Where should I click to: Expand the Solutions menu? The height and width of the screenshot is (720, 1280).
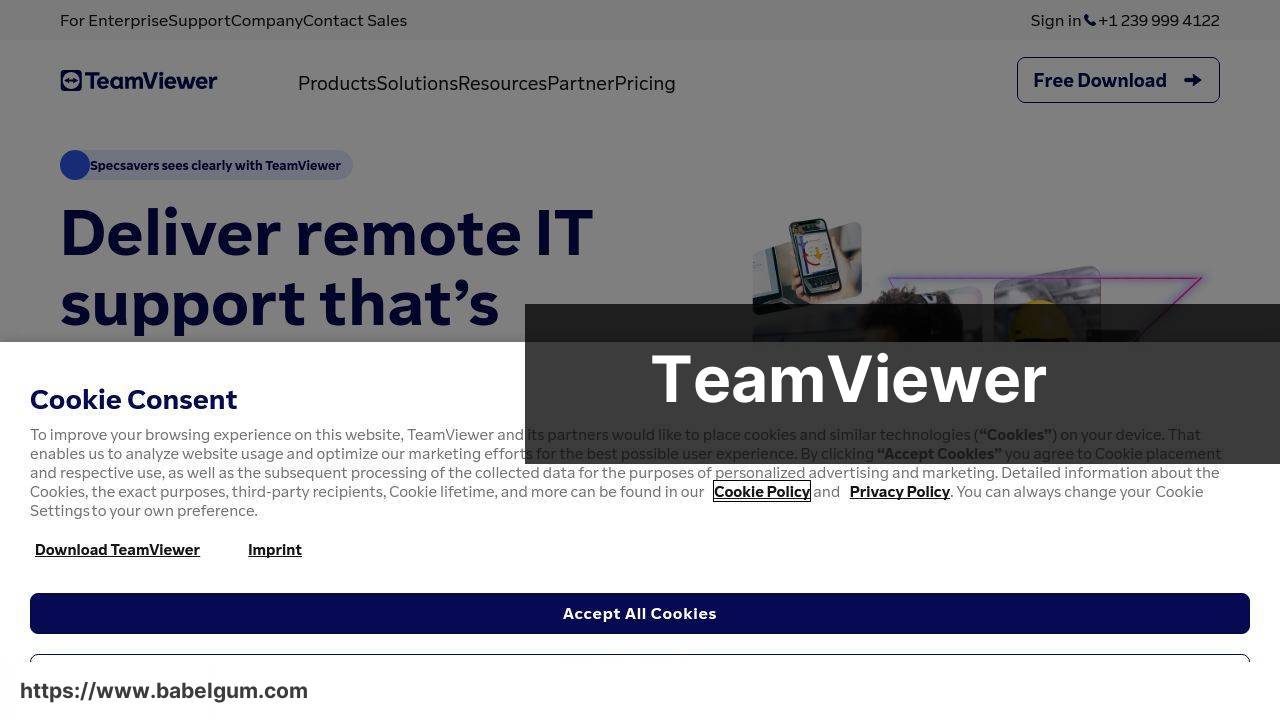[x=417, y=84]
